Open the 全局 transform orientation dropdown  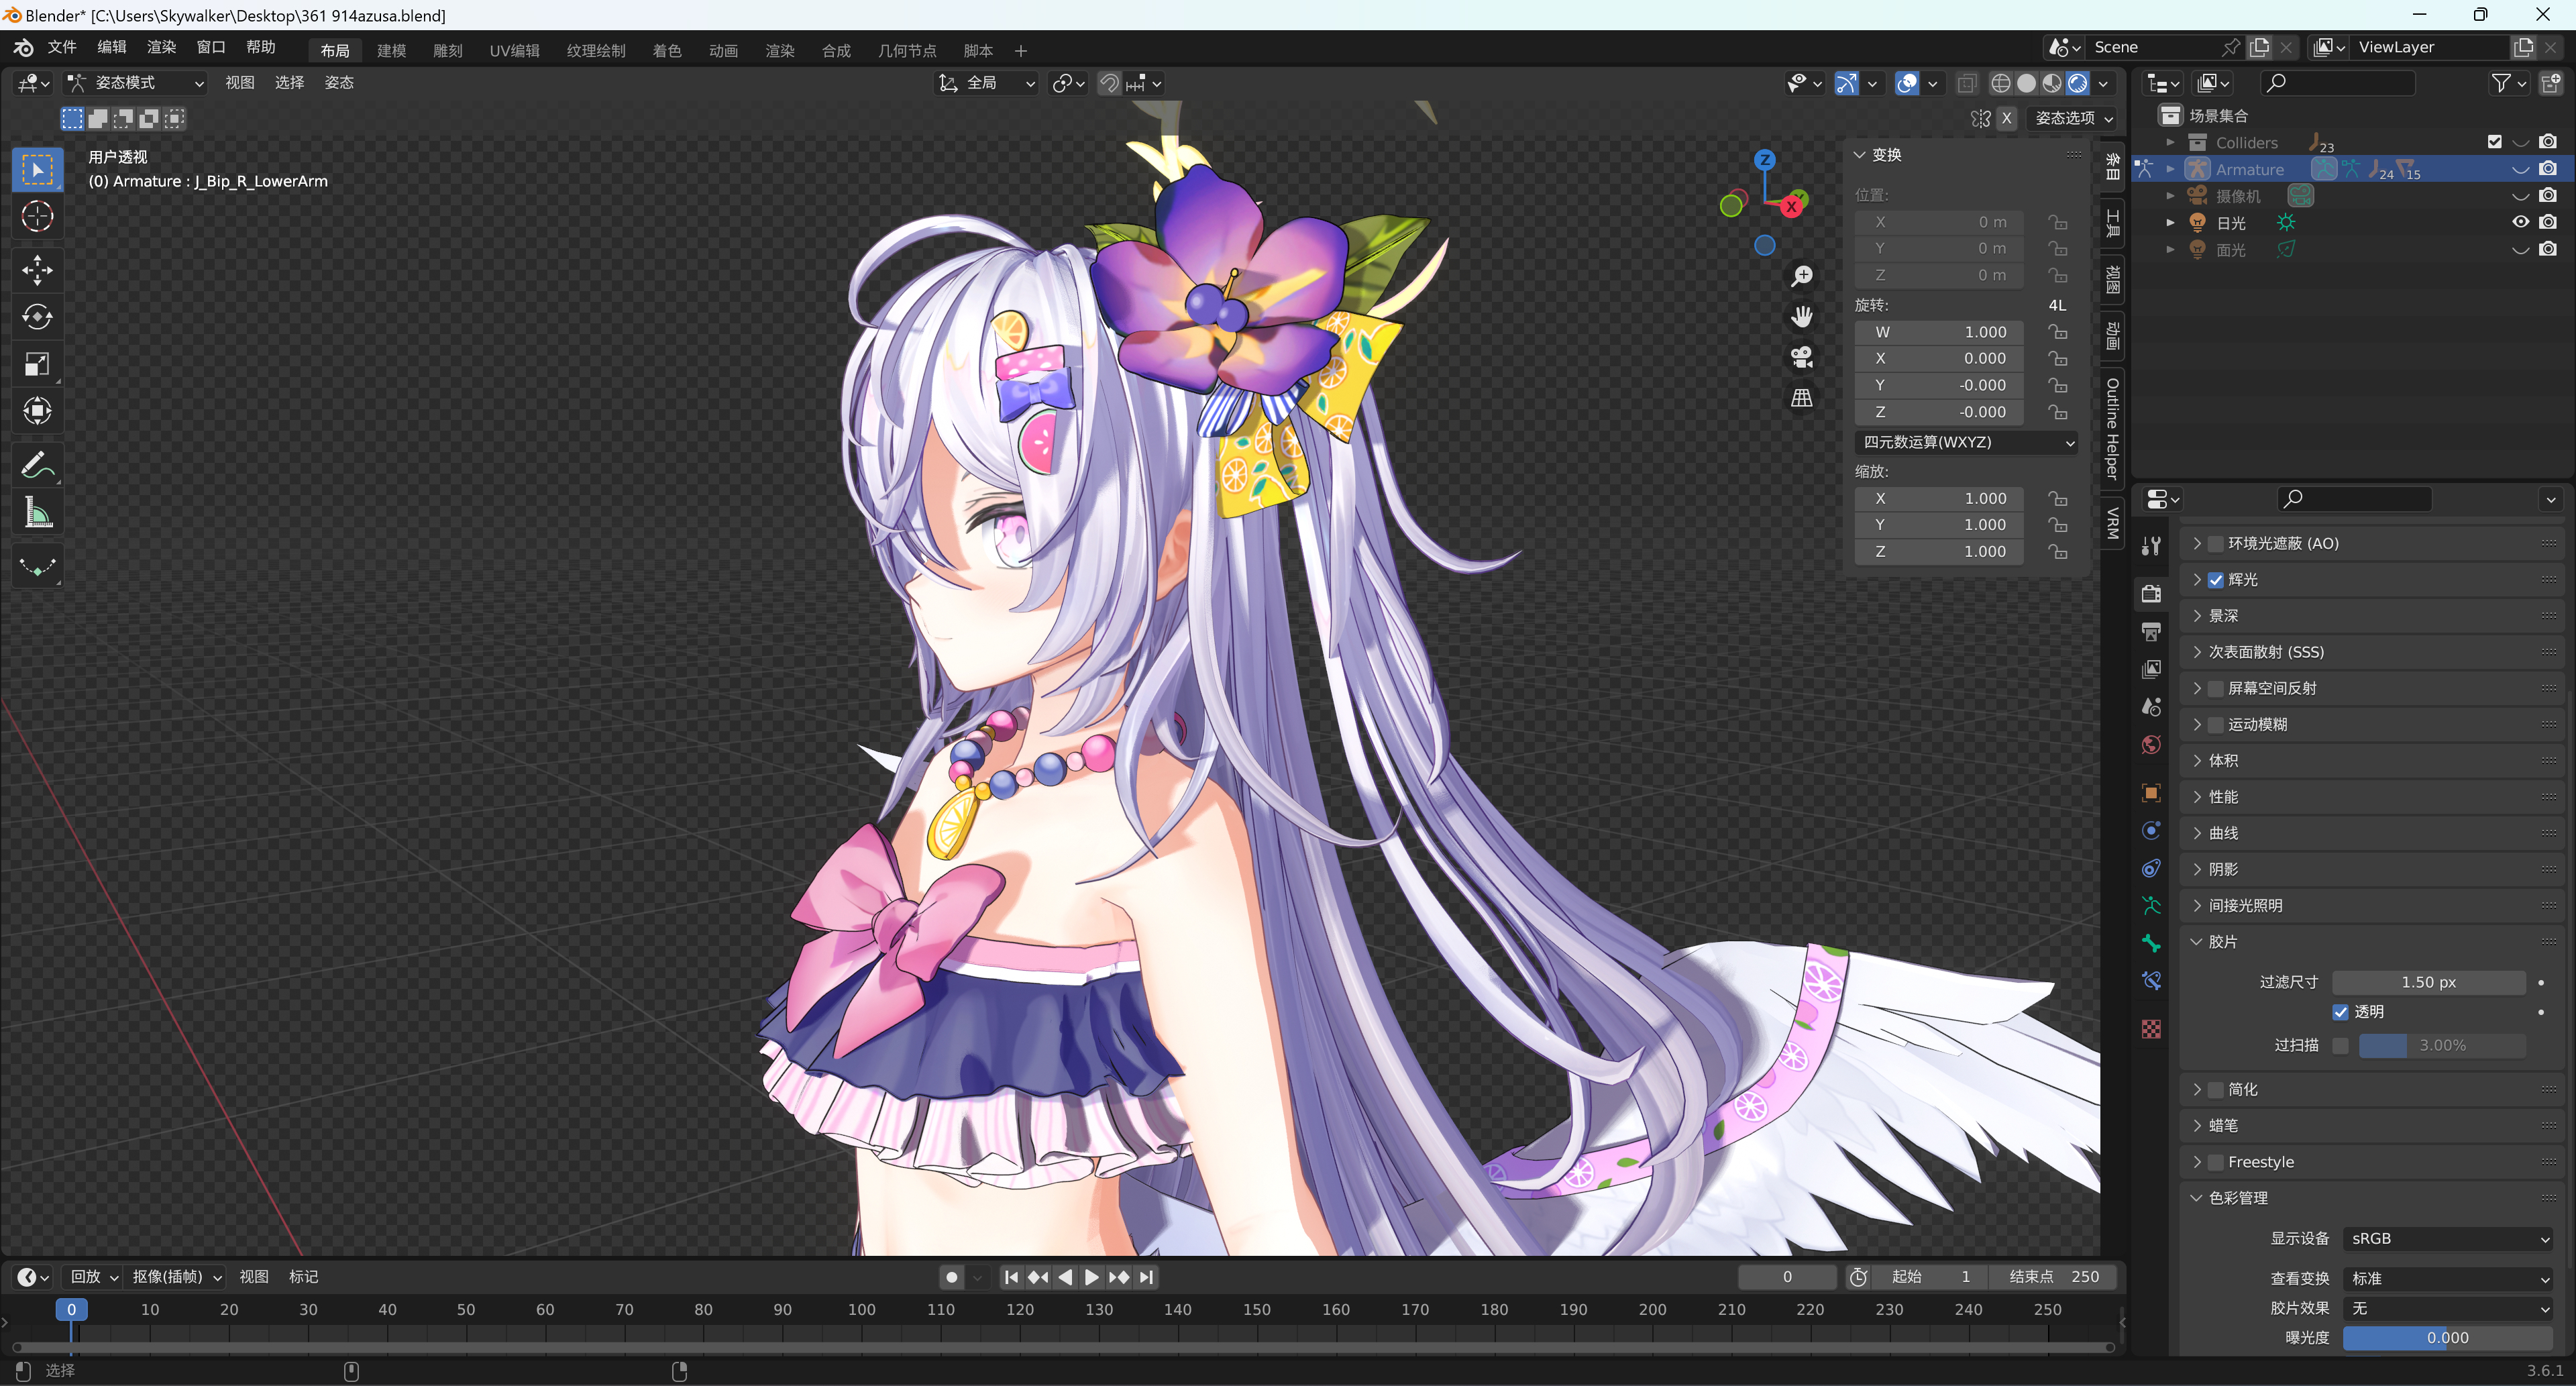click(x=987, y=83)
